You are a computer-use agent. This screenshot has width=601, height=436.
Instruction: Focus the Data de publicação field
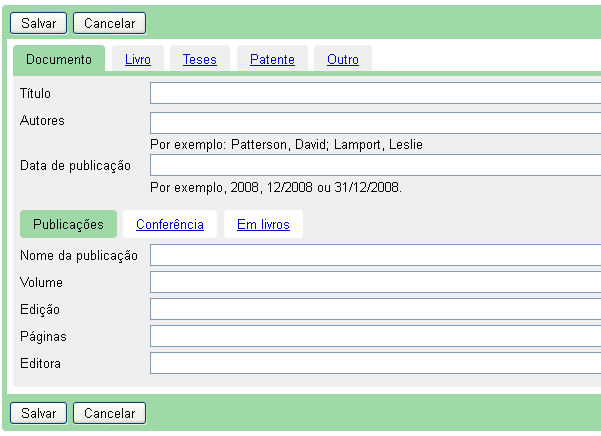375,165
